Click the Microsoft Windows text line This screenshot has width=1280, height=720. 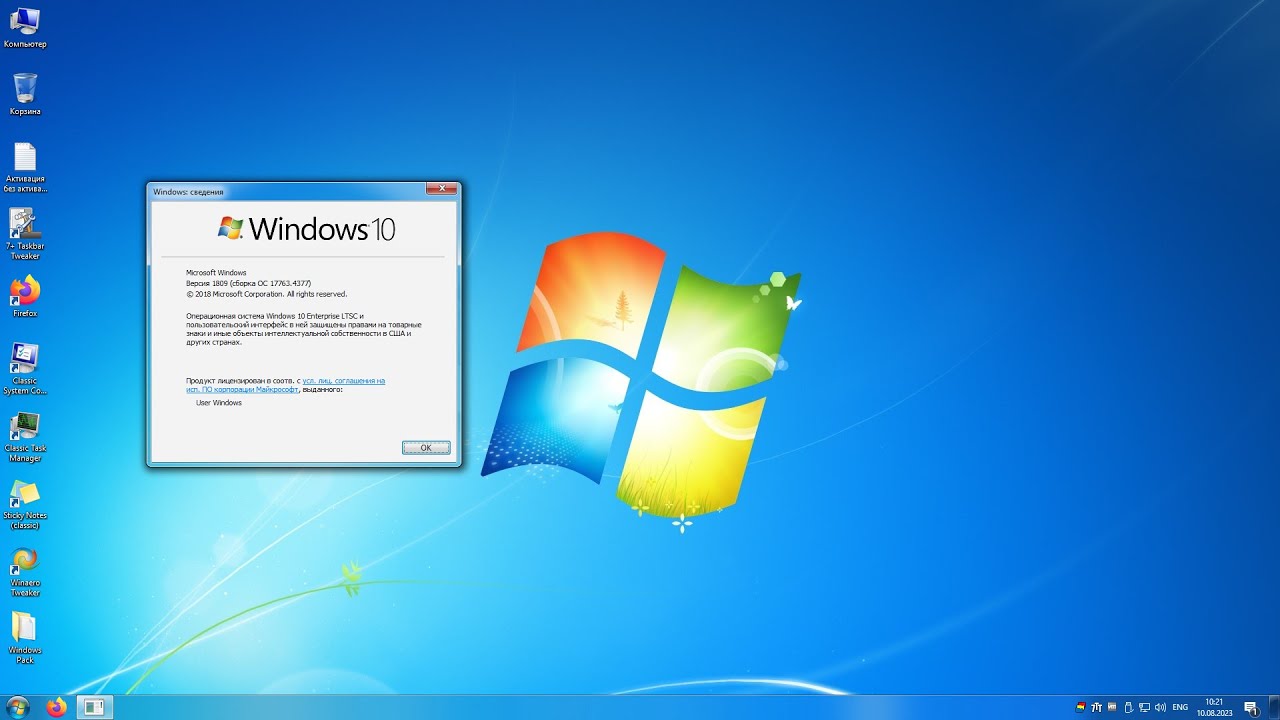click(216, 272)
